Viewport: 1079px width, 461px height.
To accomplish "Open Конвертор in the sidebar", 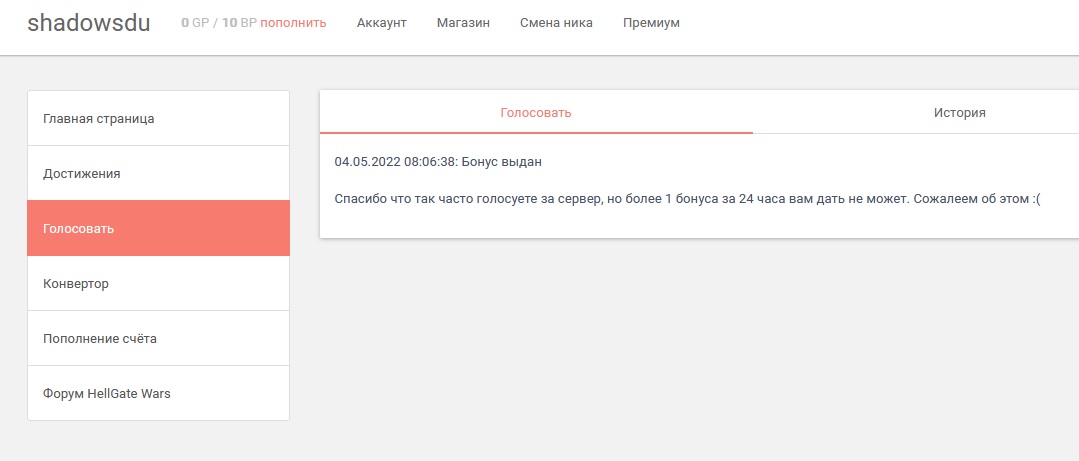I will (x=158, y=283).
